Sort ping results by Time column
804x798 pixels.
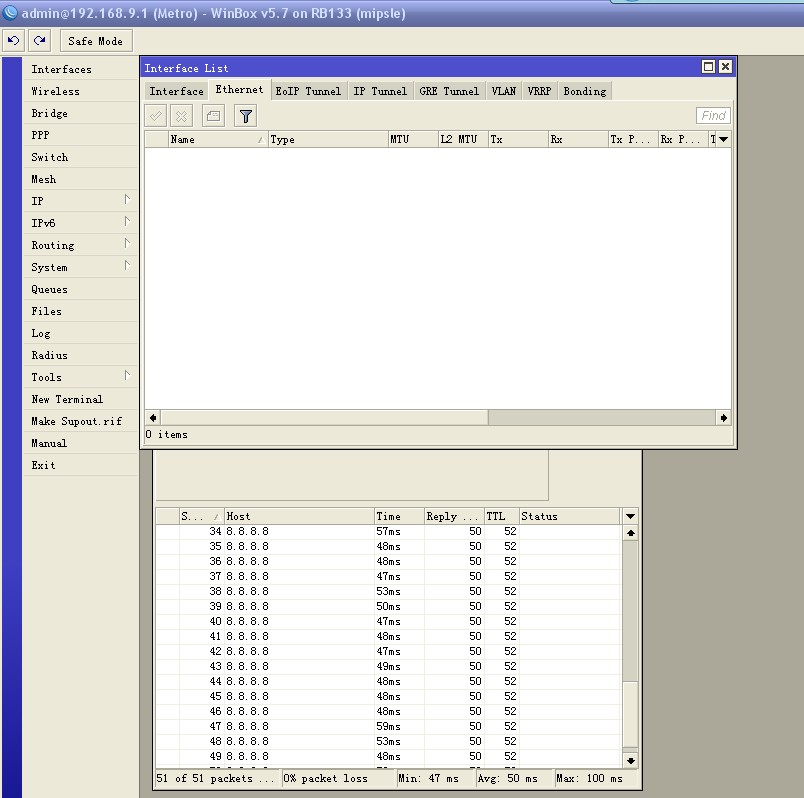coord(399,516)
